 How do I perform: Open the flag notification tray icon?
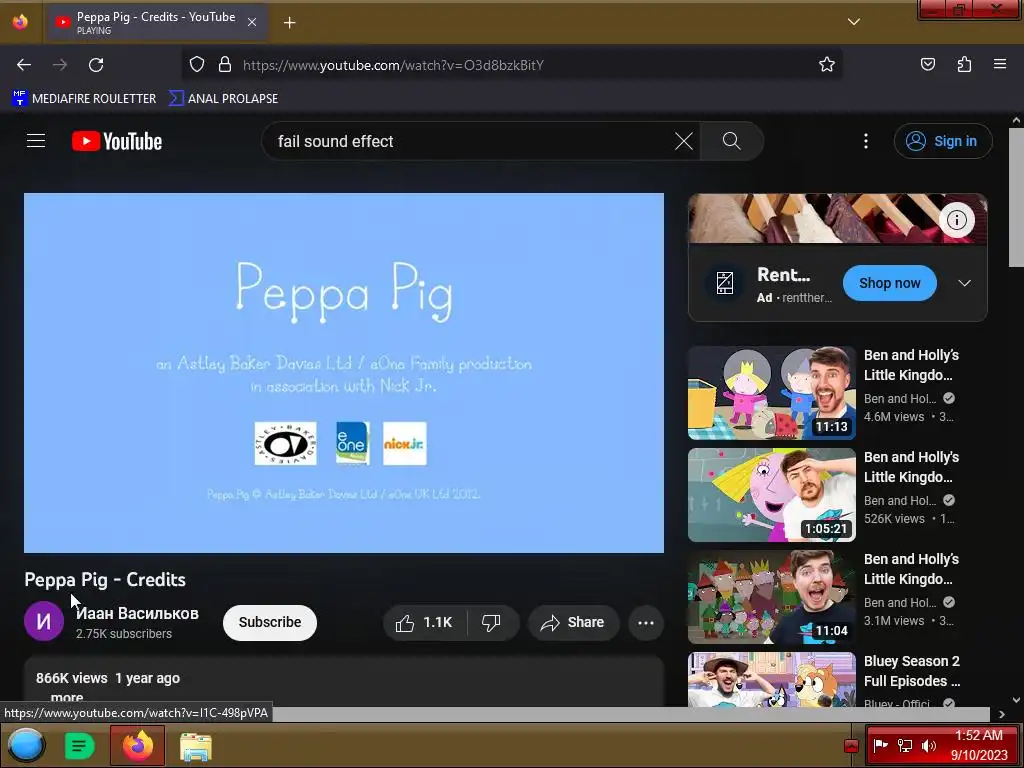pos(880,745)
